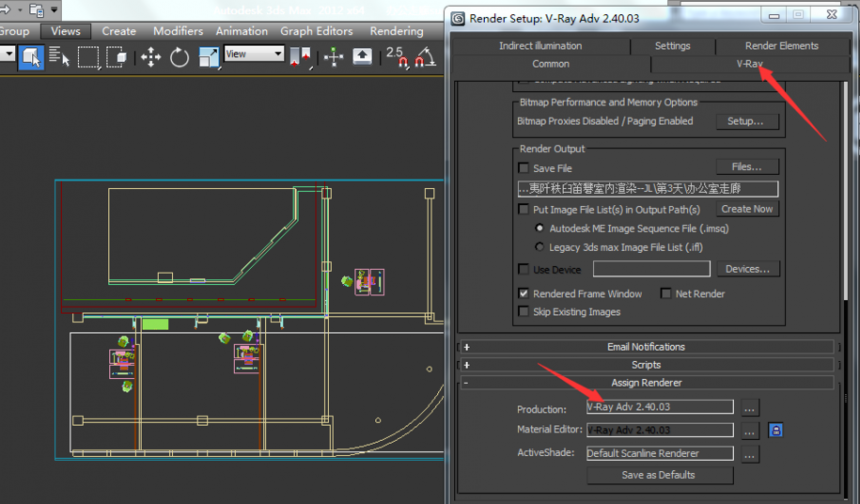The image size is (860, 504).
Task: Switch to the Common tab
Action: pos(551,64)
